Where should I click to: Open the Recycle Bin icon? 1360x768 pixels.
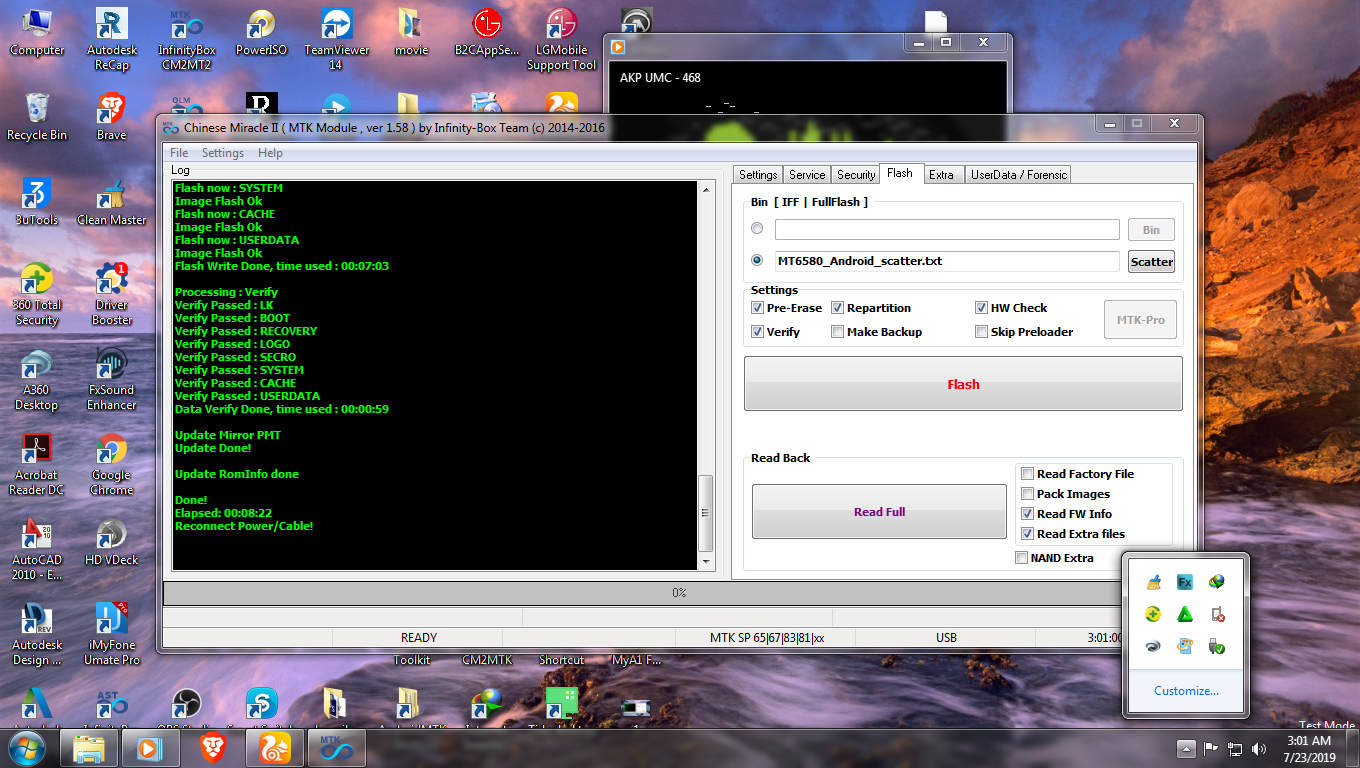click(37, 117)
